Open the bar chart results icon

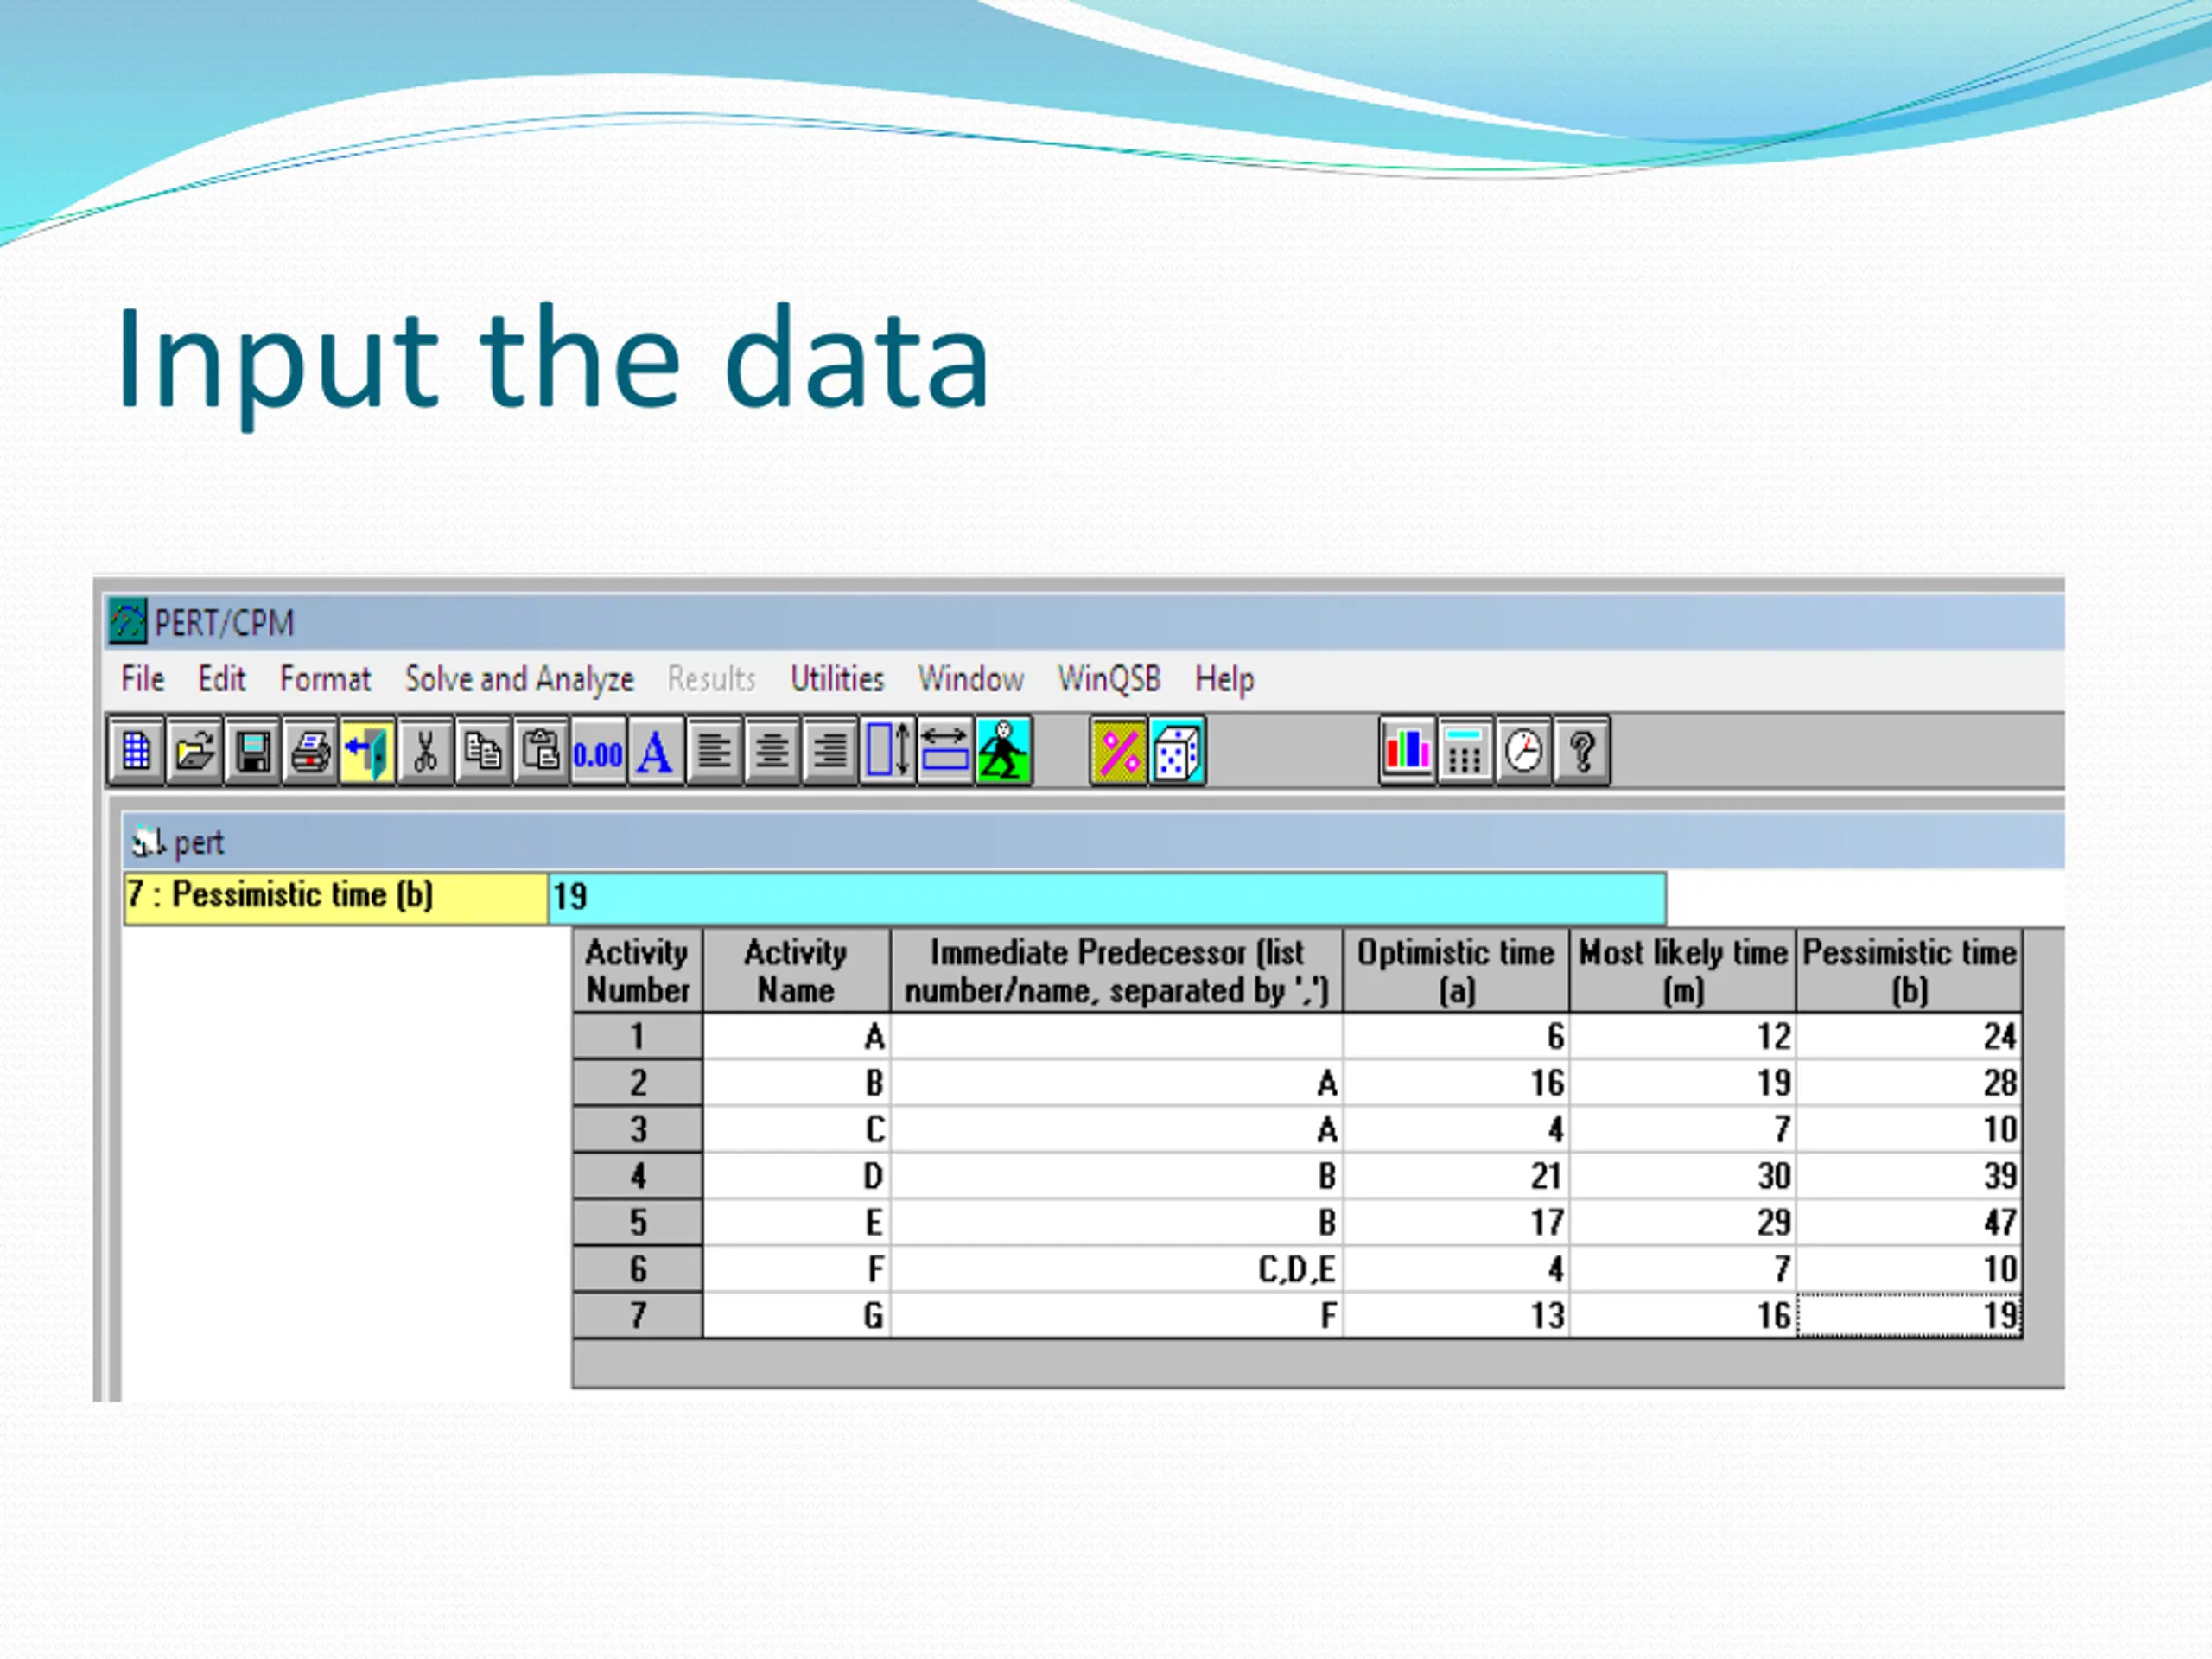(1407, 751)
